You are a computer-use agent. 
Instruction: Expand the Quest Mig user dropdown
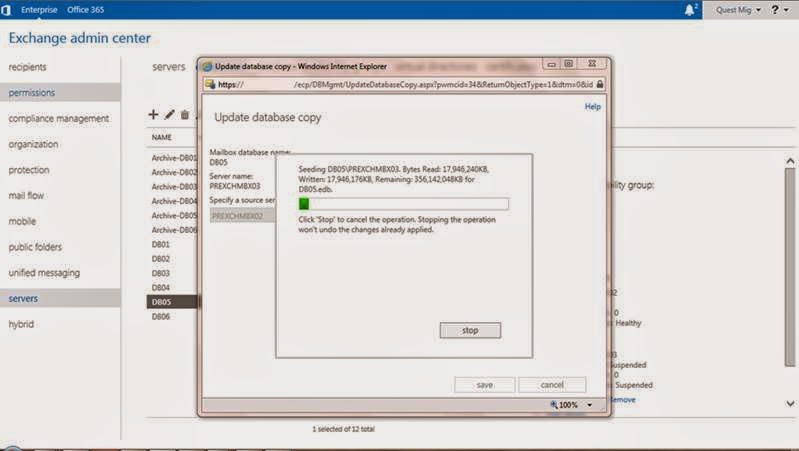coord(738,10)
